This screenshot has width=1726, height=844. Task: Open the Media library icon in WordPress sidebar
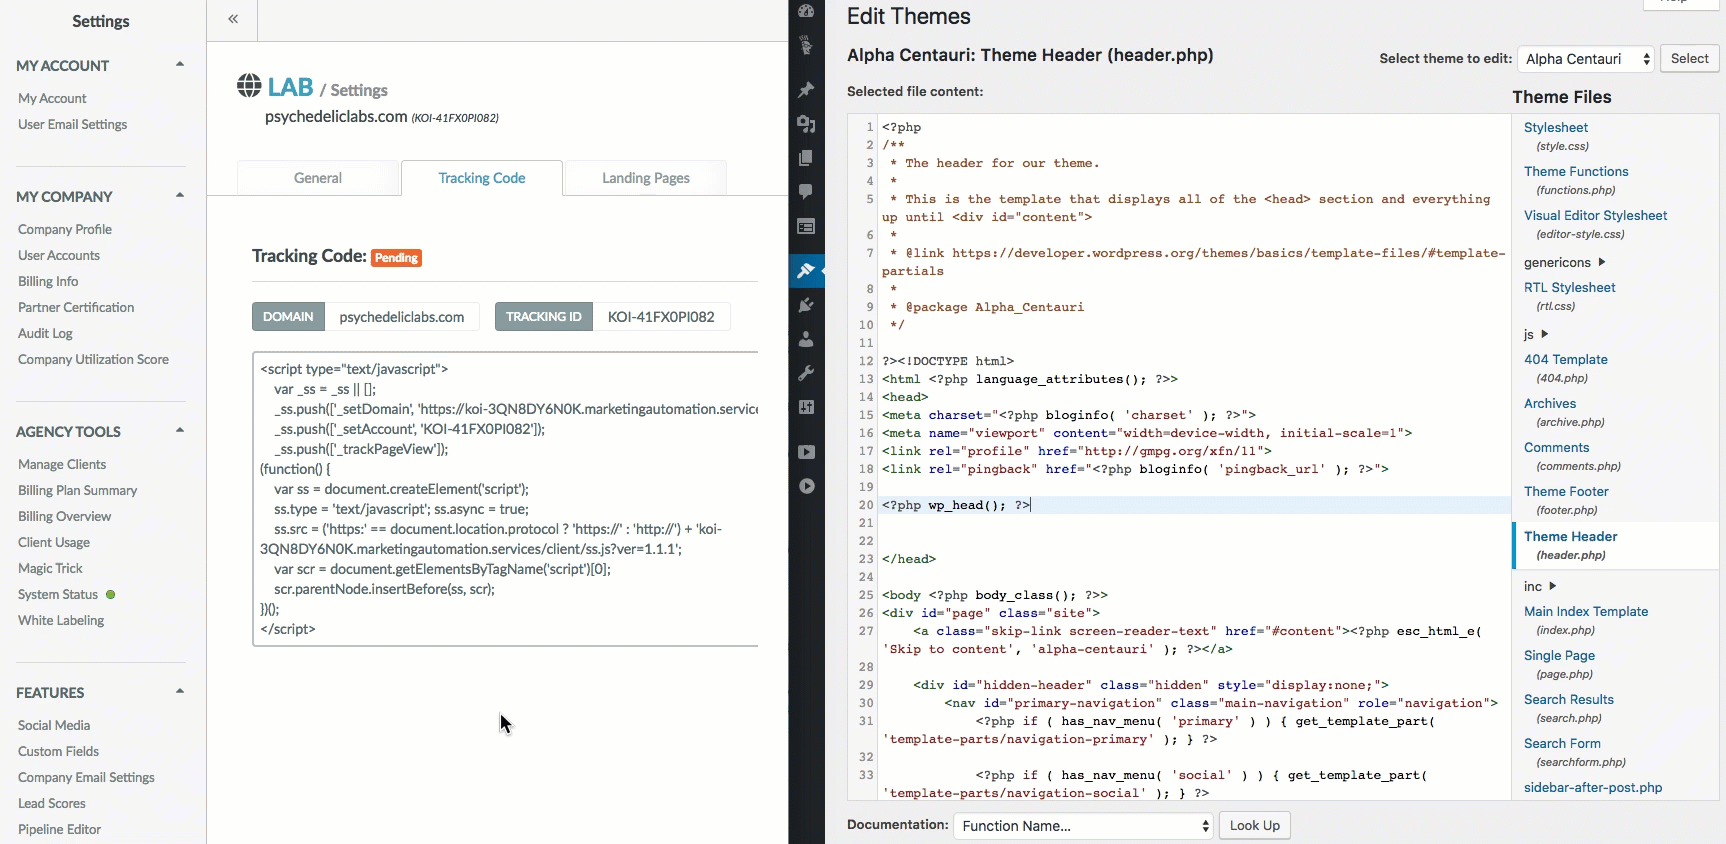point(806,123)
